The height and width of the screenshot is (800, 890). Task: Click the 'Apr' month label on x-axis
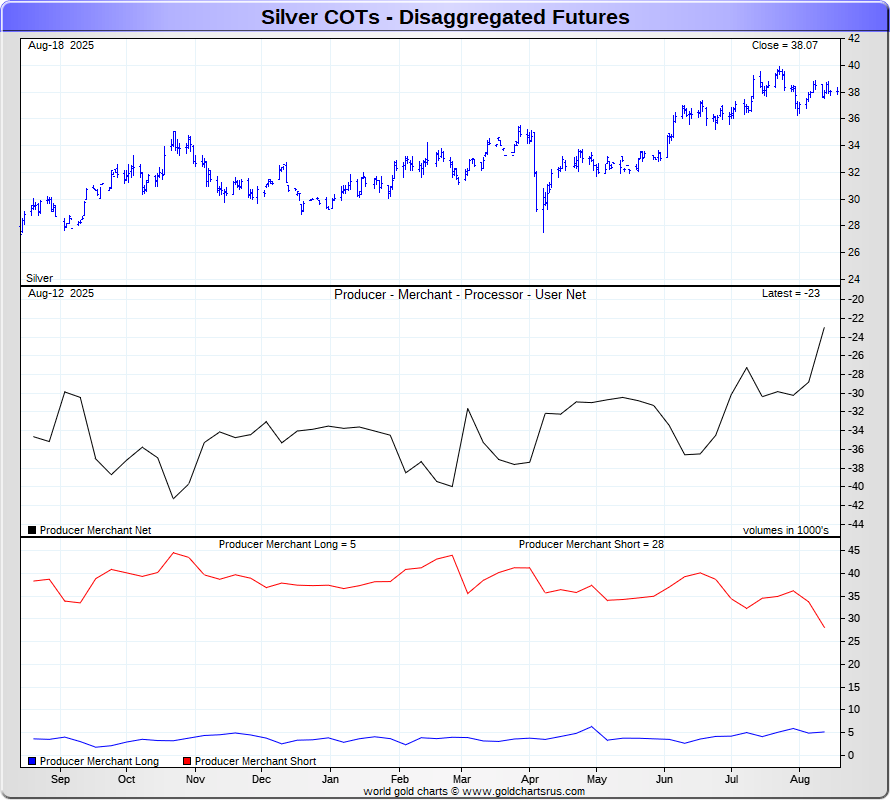(530, 779)
